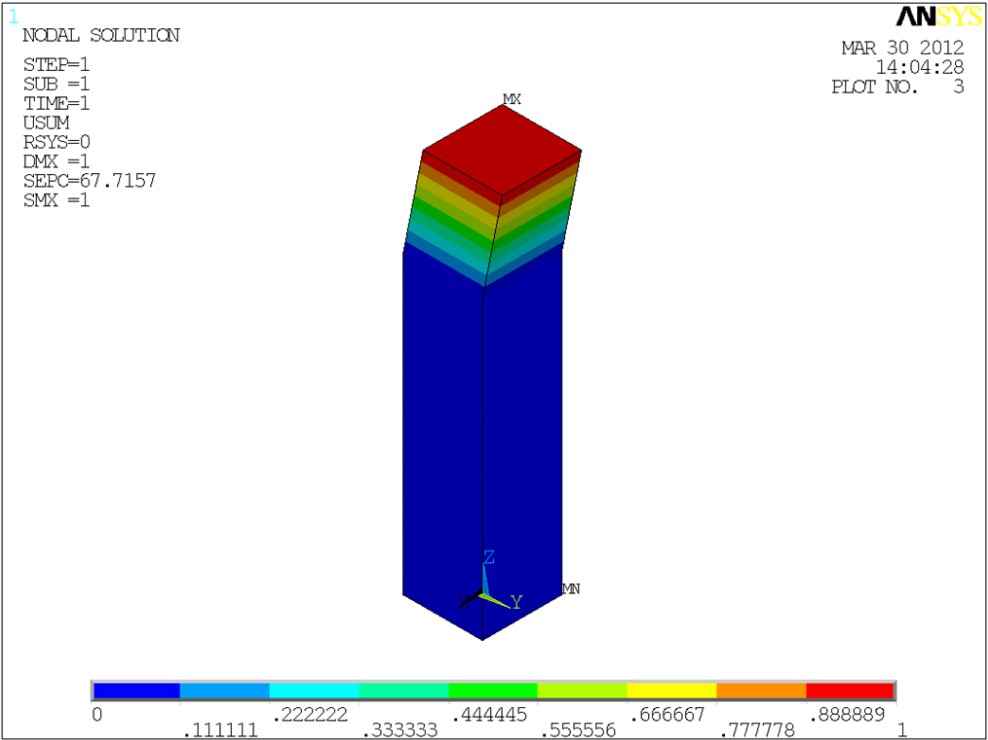This screenshot has width=988, height=740.
Task: Click the Z axis of the coordinate triad
Action: (488, 558)
